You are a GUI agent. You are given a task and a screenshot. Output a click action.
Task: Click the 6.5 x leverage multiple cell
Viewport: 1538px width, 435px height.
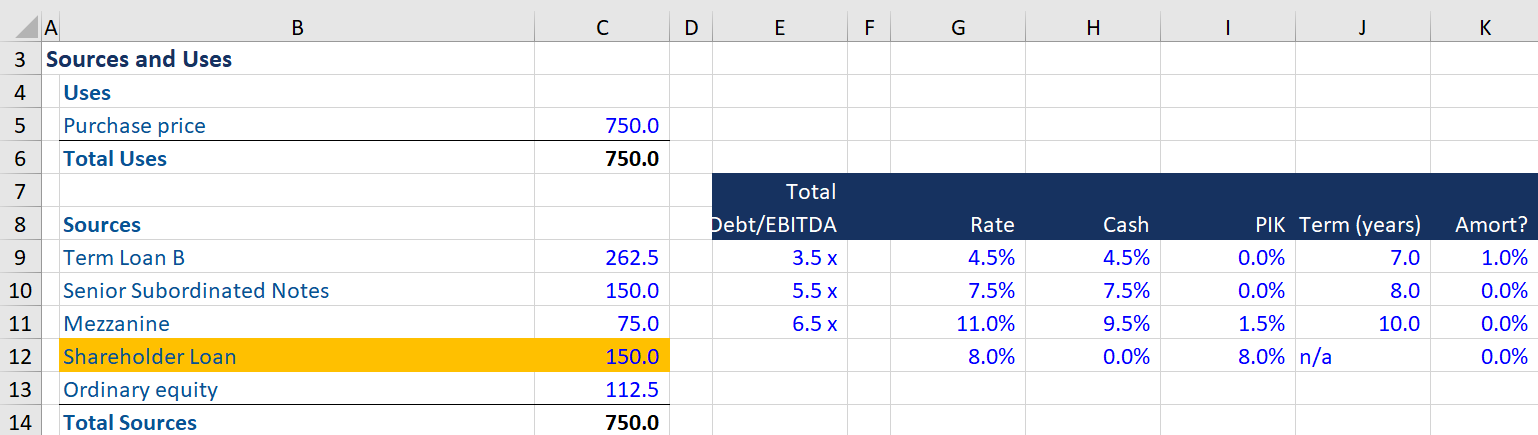pyautogui.click(x=813, y=323)
